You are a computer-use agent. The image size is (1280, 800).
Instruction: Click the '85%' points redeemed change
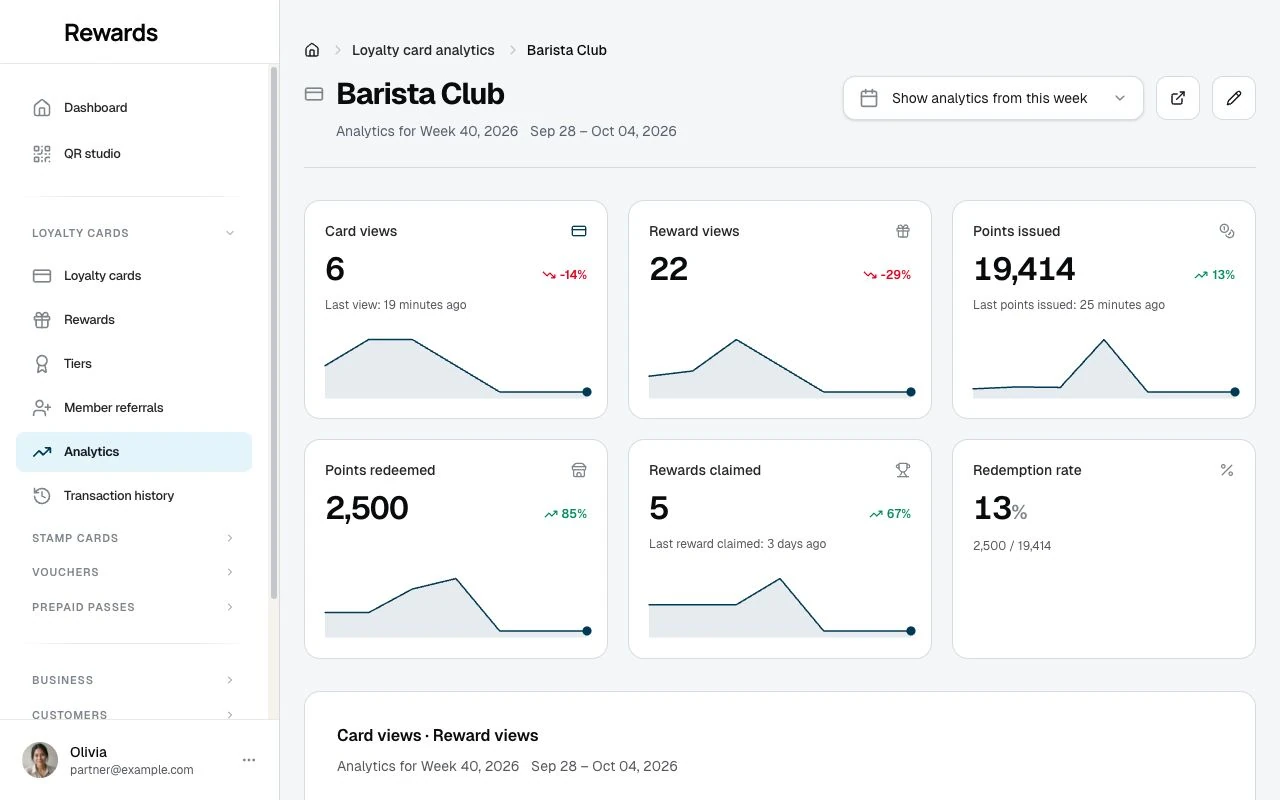(565, 514)
